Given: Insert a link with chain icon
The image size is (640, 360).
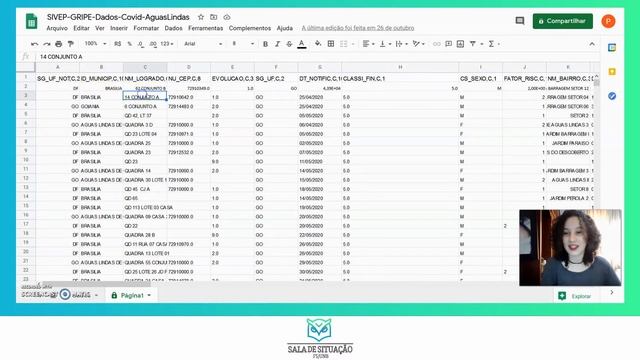Looking at the screenshot, I should pyautogui.click(x=437, y=44).
